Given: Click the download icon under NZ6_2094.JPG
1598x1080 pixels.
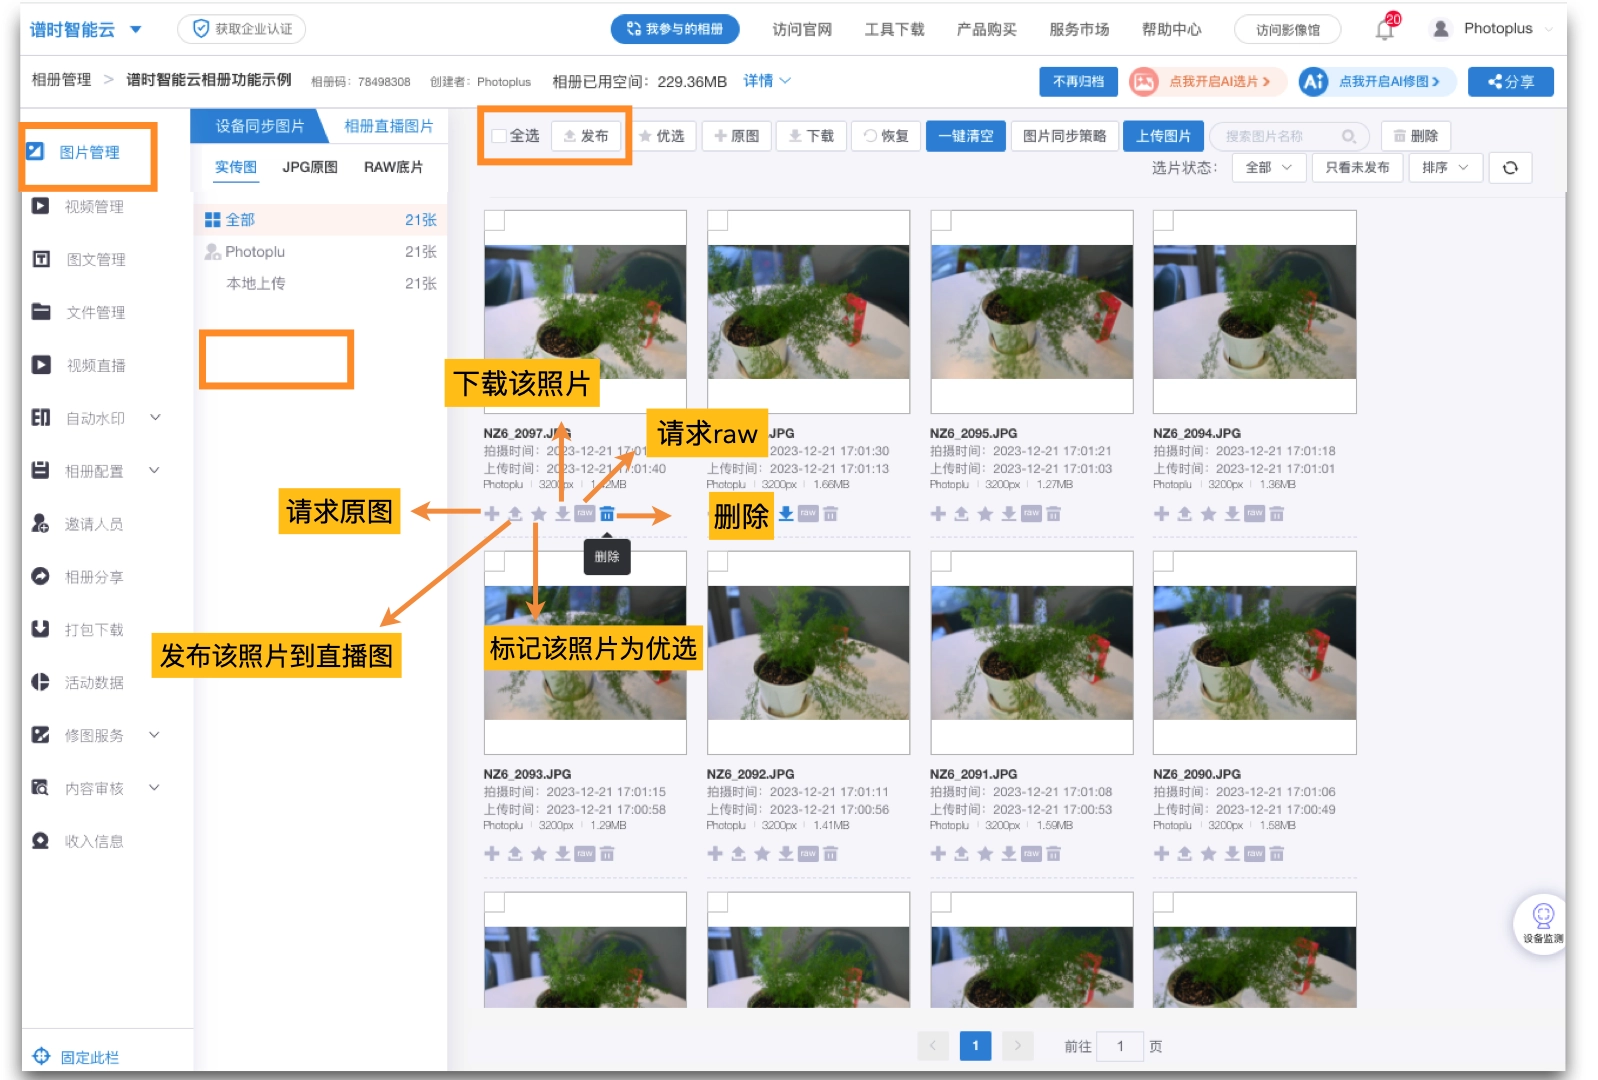Looking at the screenshot, I should click(1232, 514).
